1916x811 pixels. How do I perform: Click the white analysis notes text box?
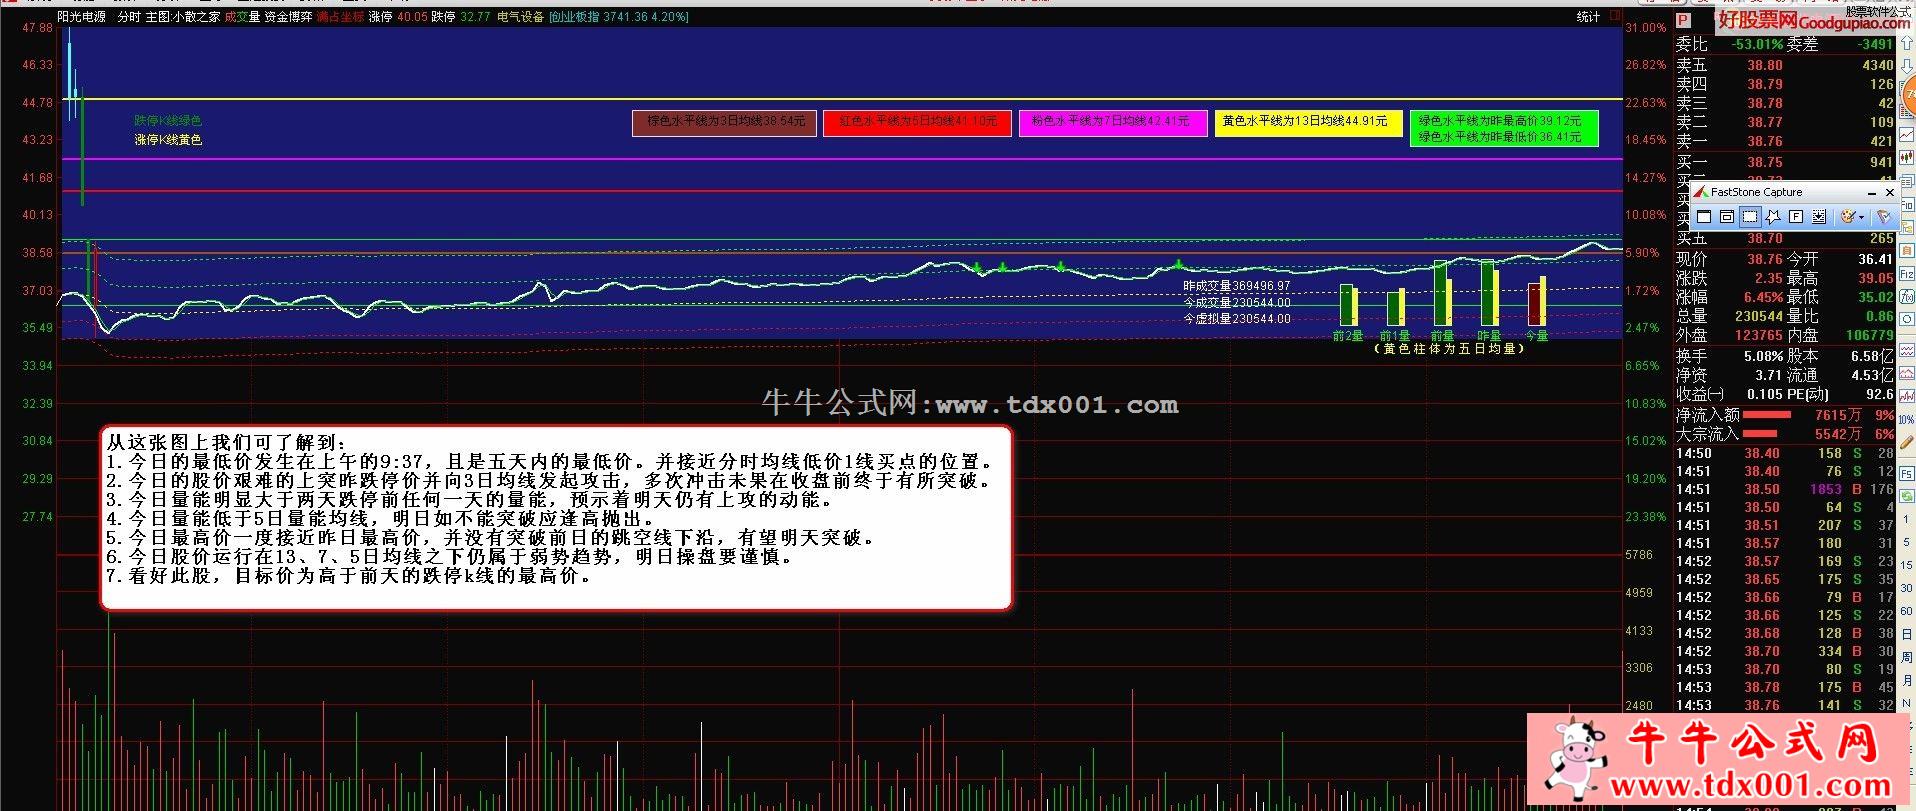pos(556,517)
